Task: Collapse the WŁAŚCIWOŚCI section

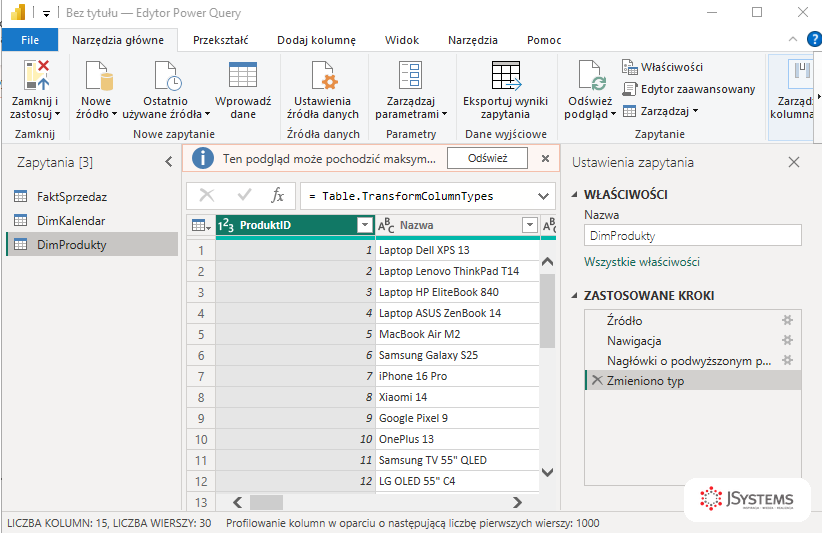Action: pyautogui.click(x=575, y=194)
